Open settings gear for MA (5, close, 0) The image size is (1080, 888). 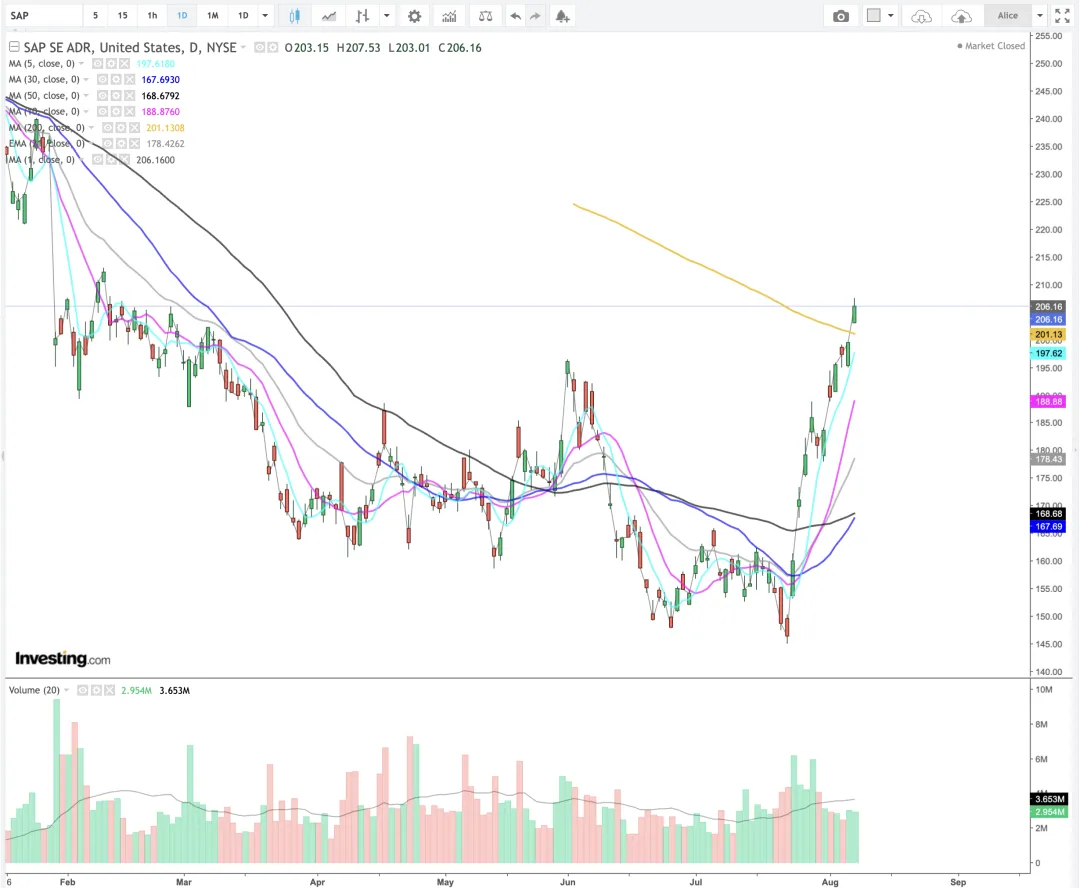tap(111, 63)
